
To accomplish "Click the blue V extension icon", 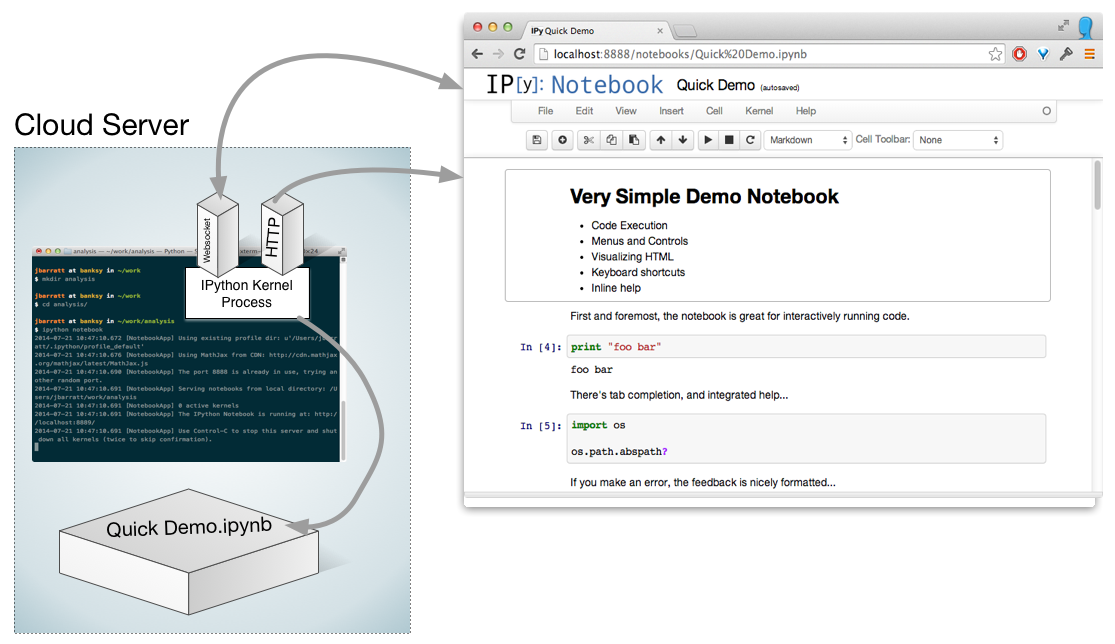I will click(1043, 54).
